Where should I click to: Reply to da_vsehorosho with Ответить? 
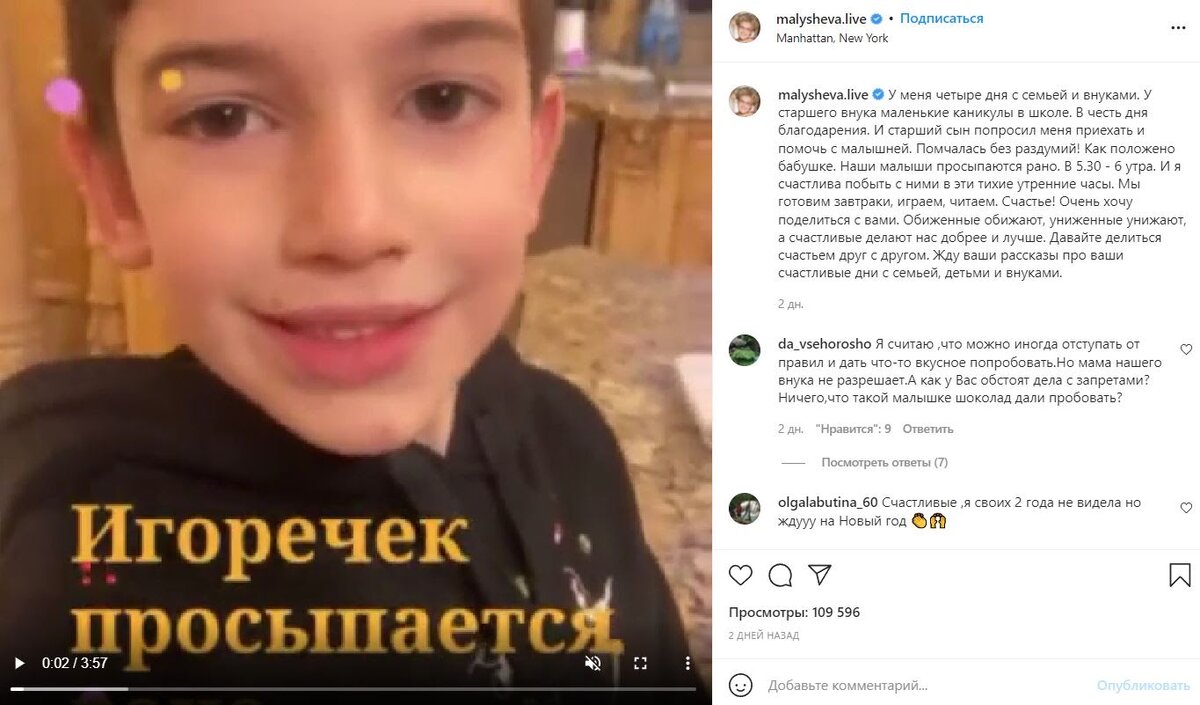(928, 429)
